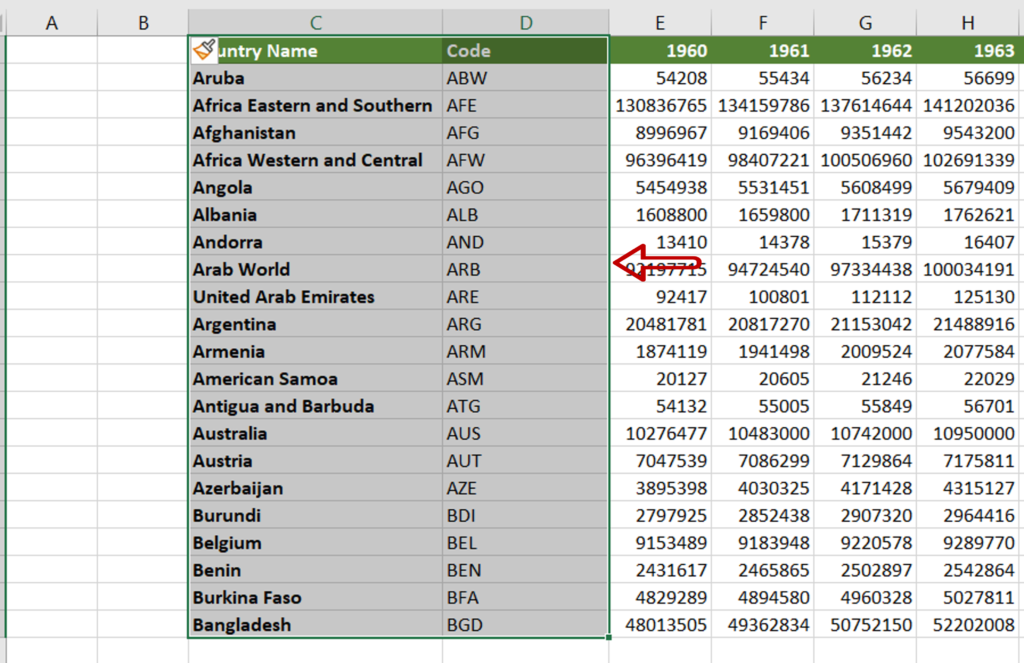
Task: Select column C header
Action: click(x=315, y=23)
